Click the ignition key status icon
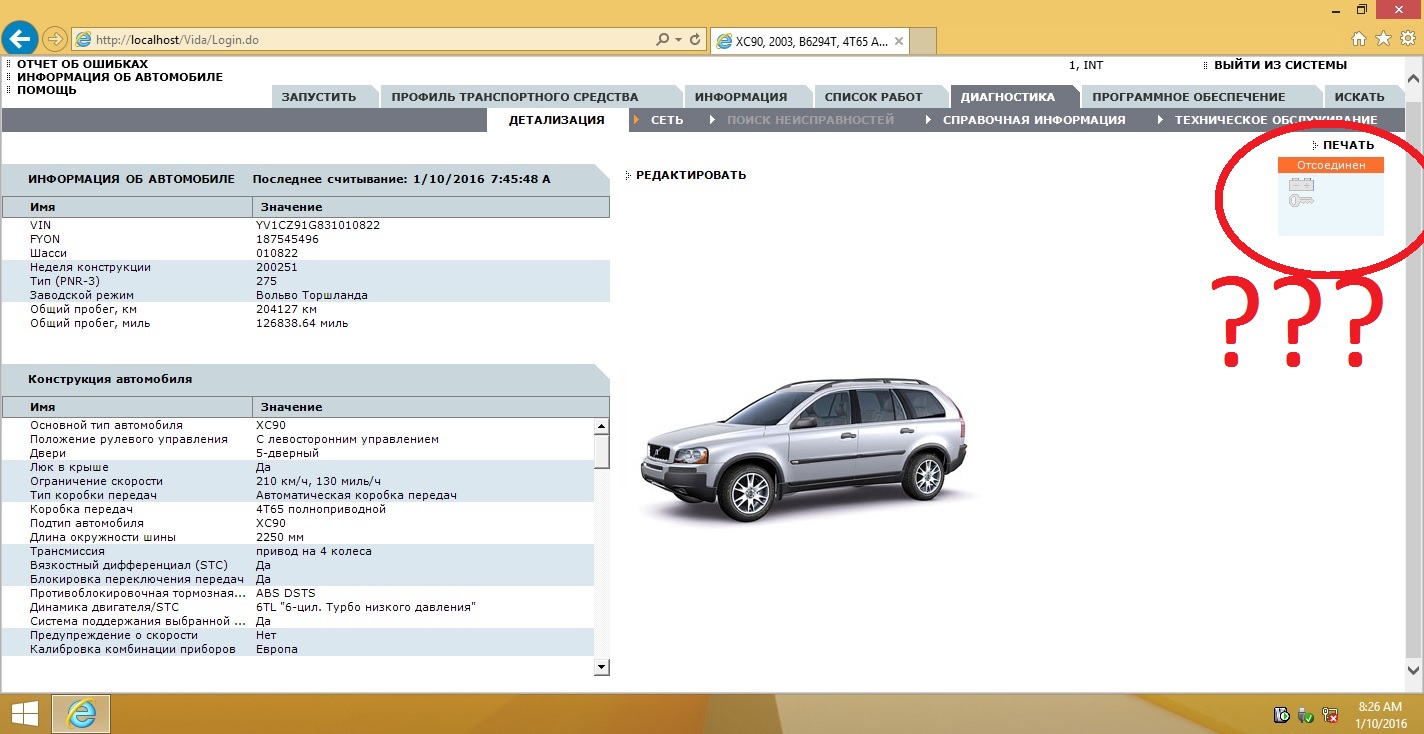The image size is (1424, 734). pos(1301,201)
